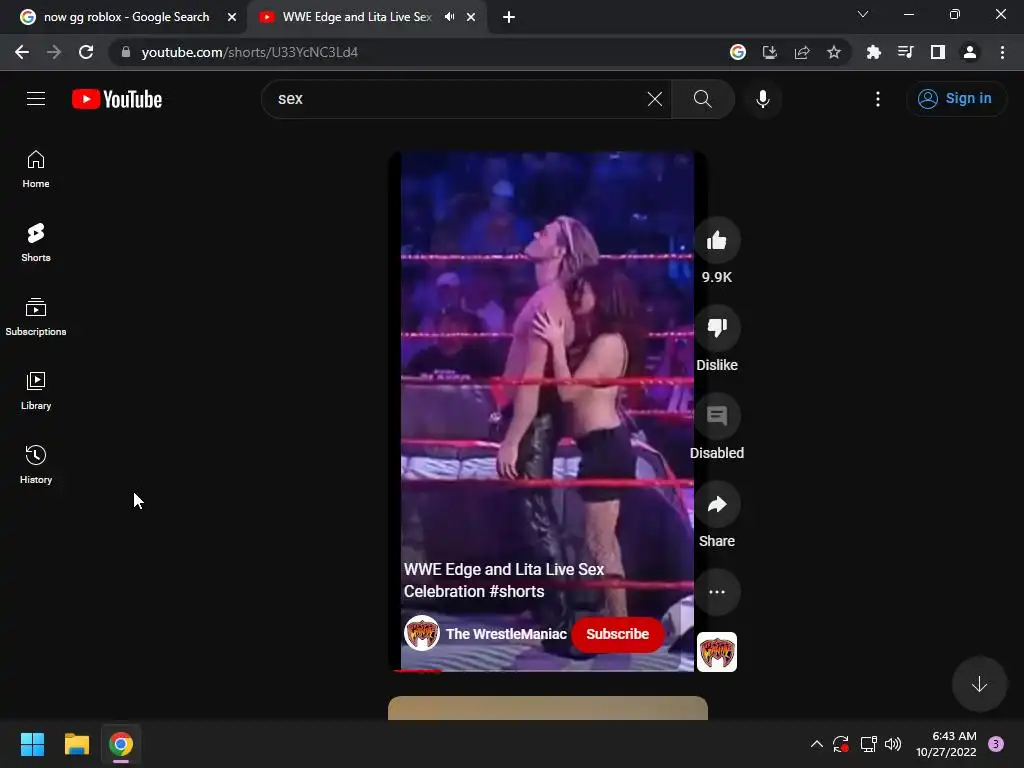Go forward in browser history
The width and height of the screenshot is (1024, 768).
point(54,52)
